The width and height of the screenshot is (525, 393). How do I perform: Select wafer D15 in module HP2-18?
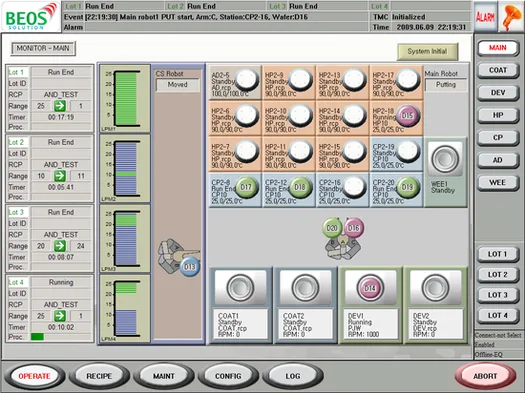407,115
